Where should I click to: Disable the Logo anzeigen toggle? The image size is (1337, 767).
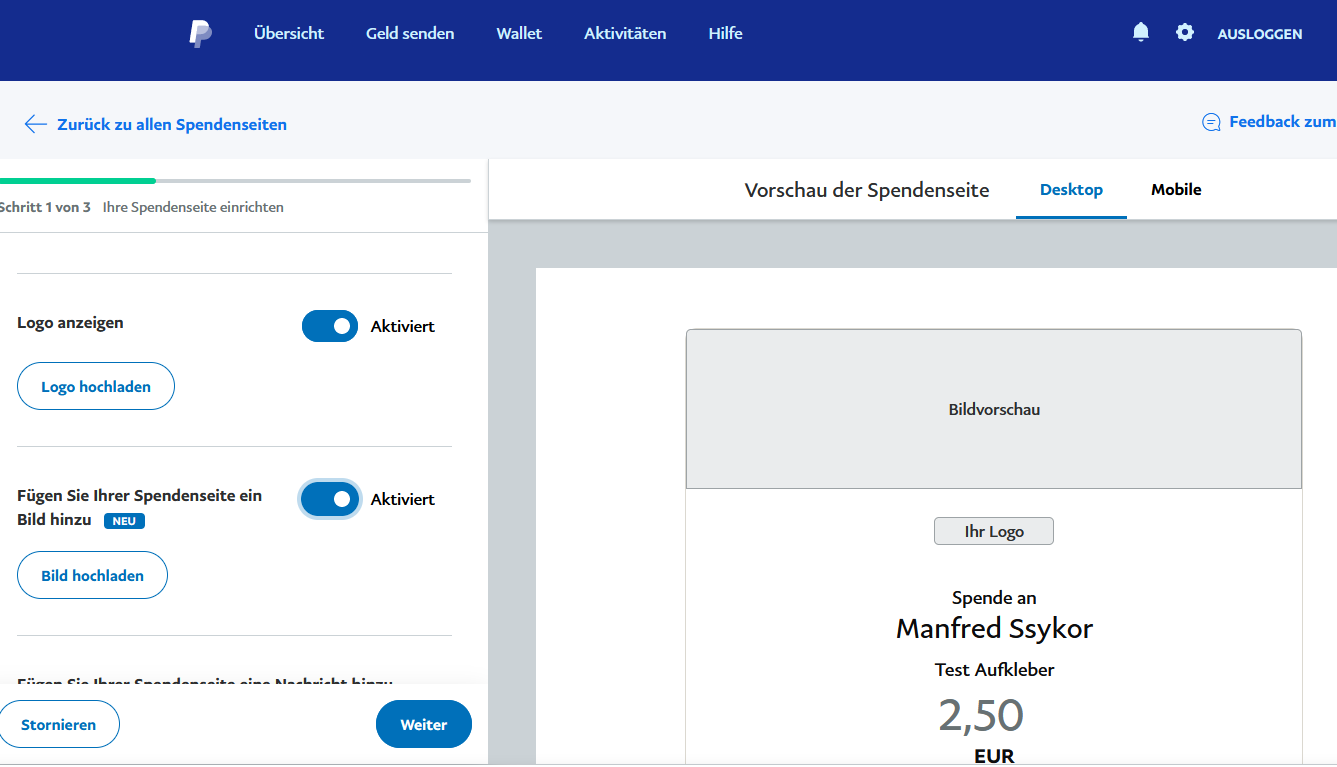tap(330, 326)
